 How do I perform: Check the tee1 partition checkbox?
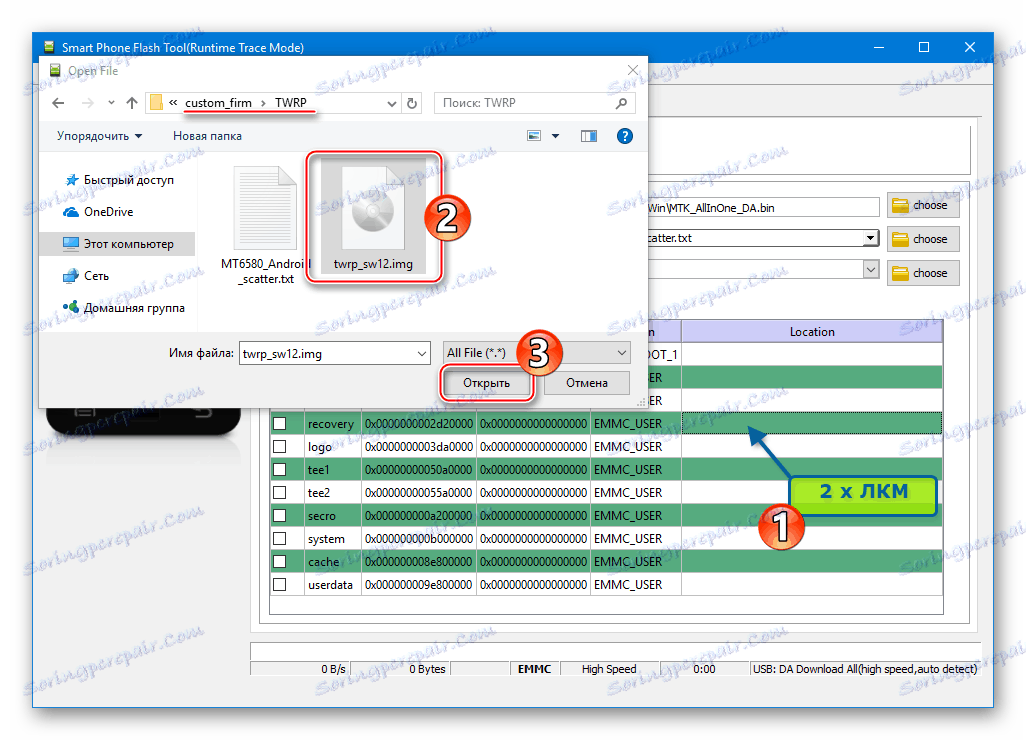tap(279, 469)
